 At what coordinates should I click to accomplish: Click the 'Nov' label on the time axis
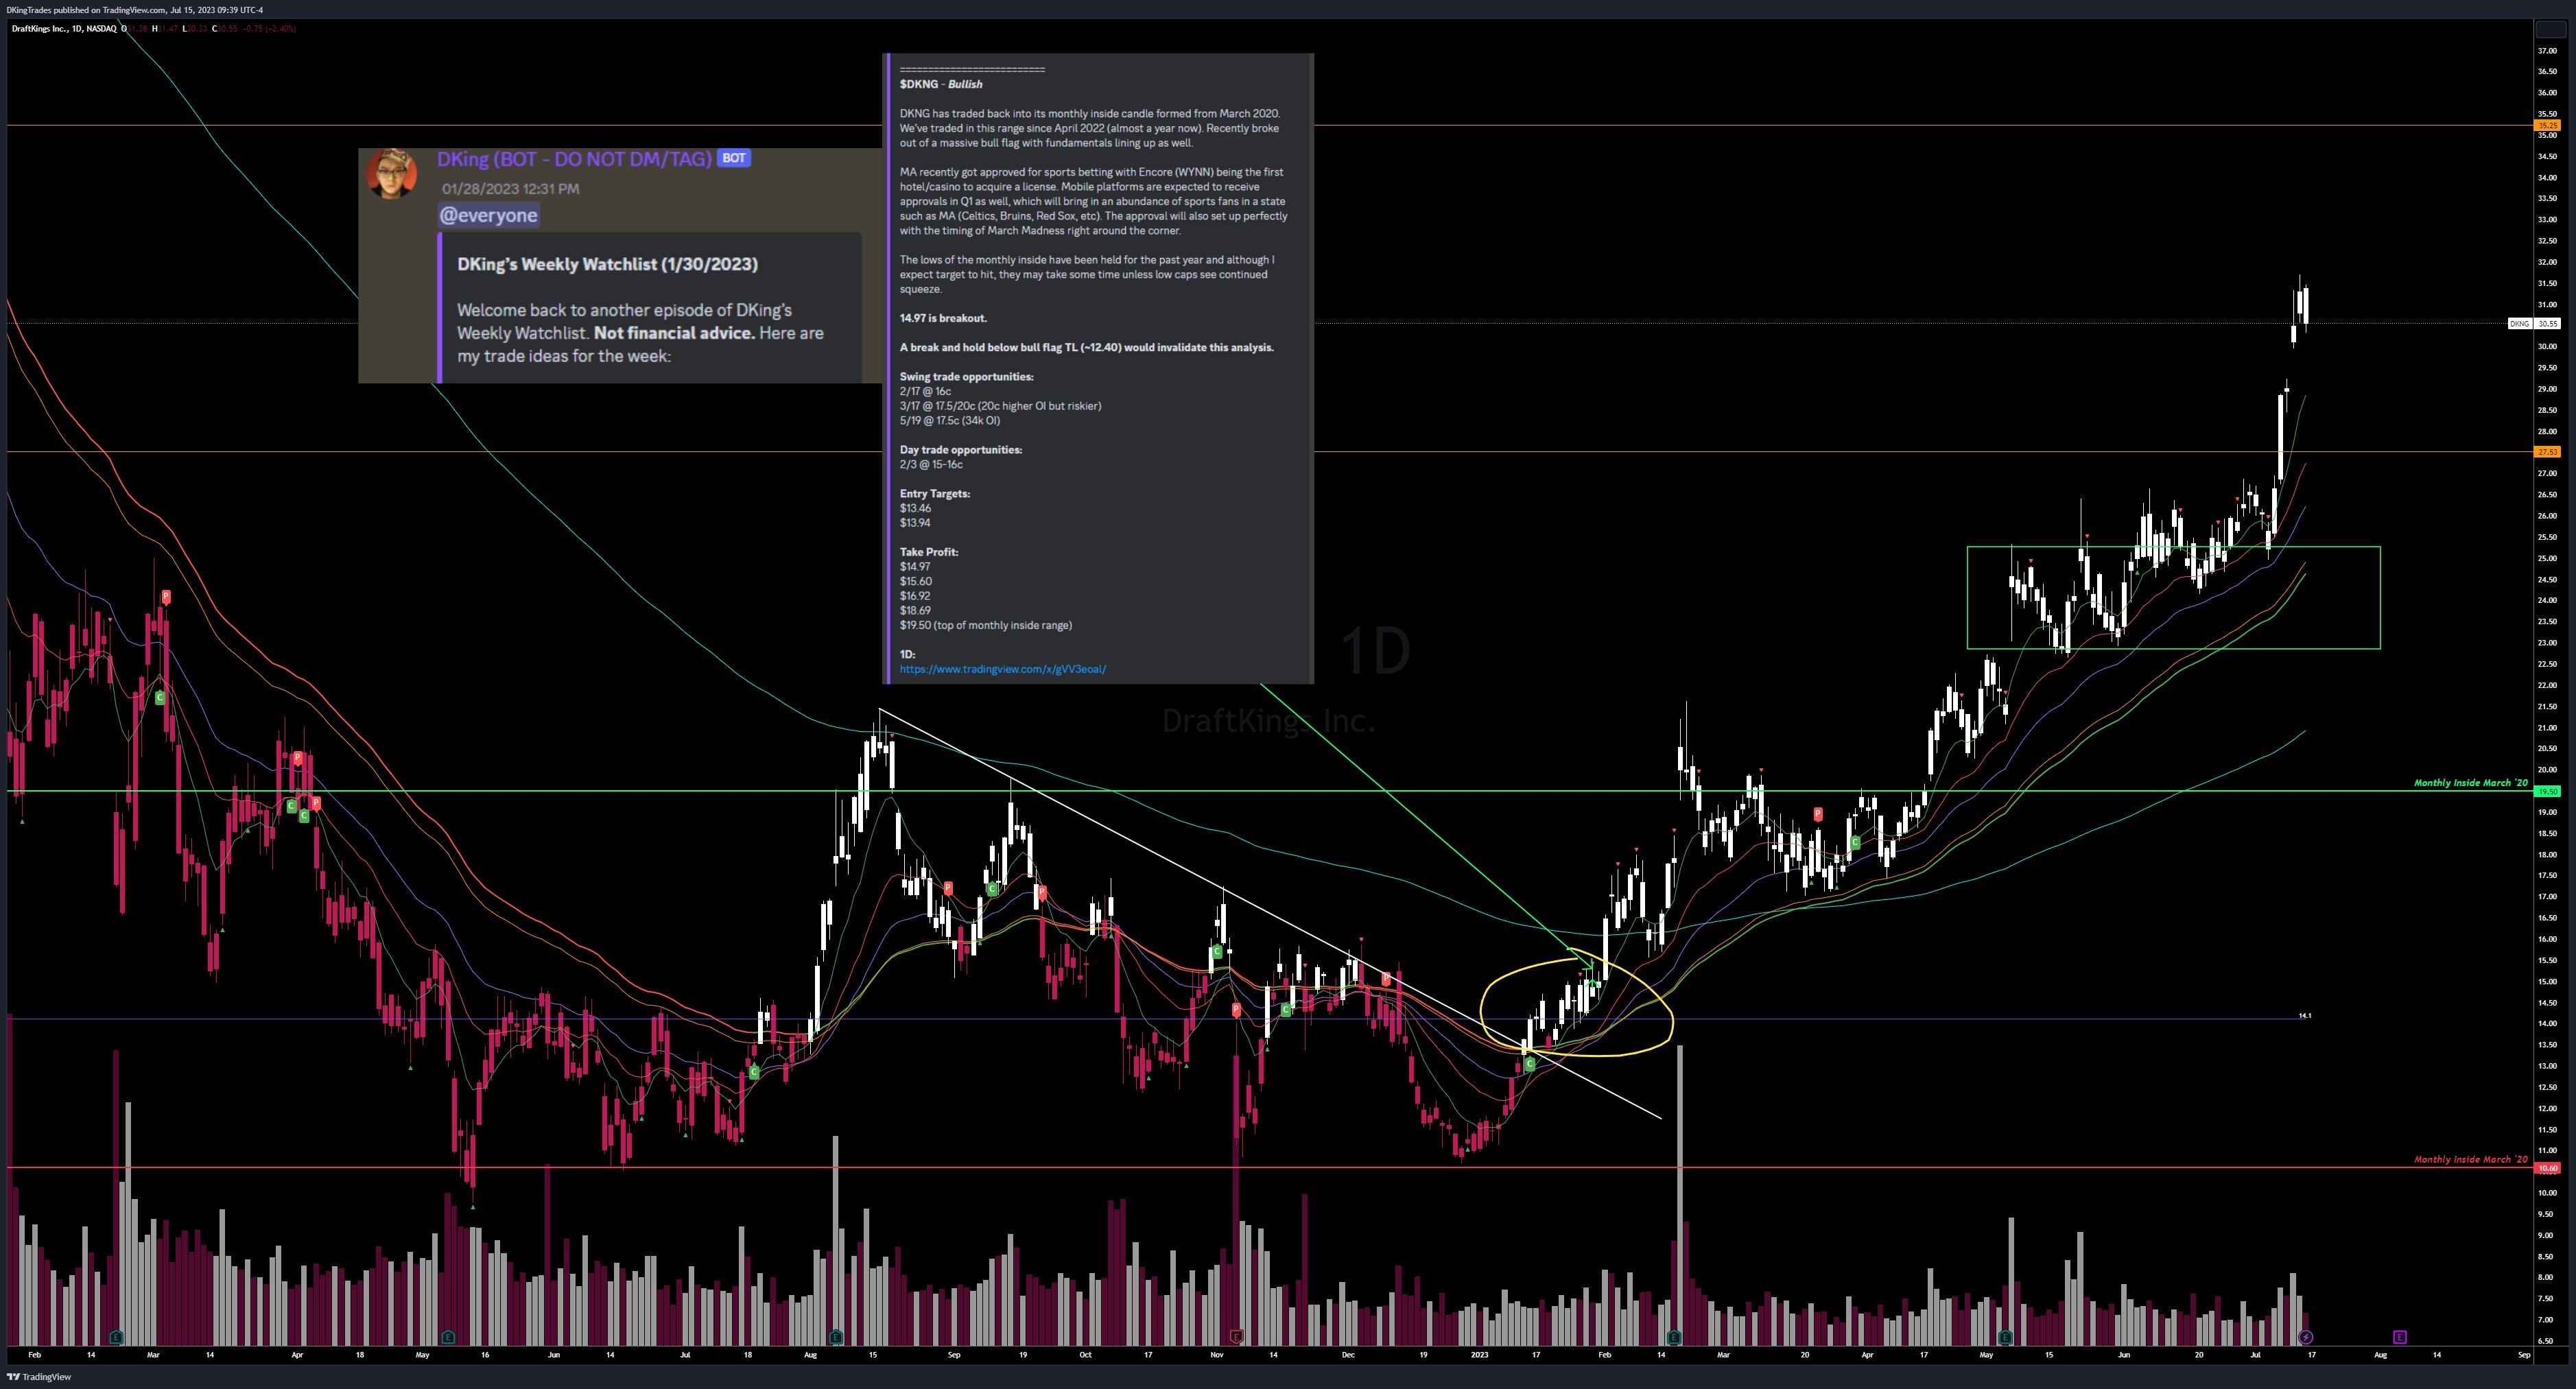coord(1217,1355)
